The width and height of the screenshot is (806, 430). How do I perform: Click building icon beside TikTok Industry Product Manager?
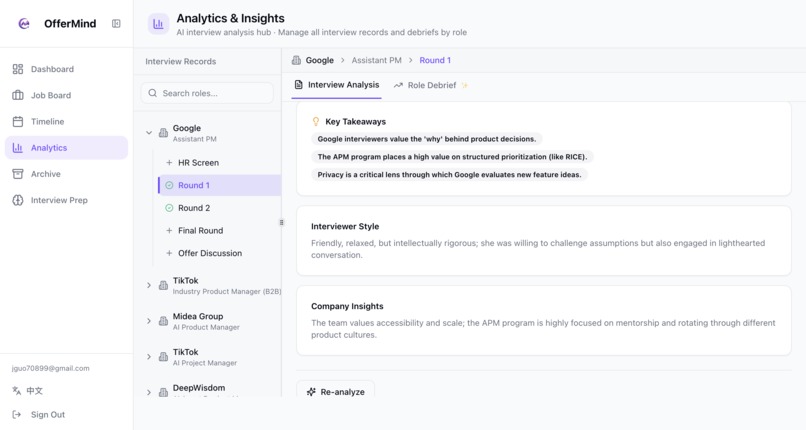[163, 285]
